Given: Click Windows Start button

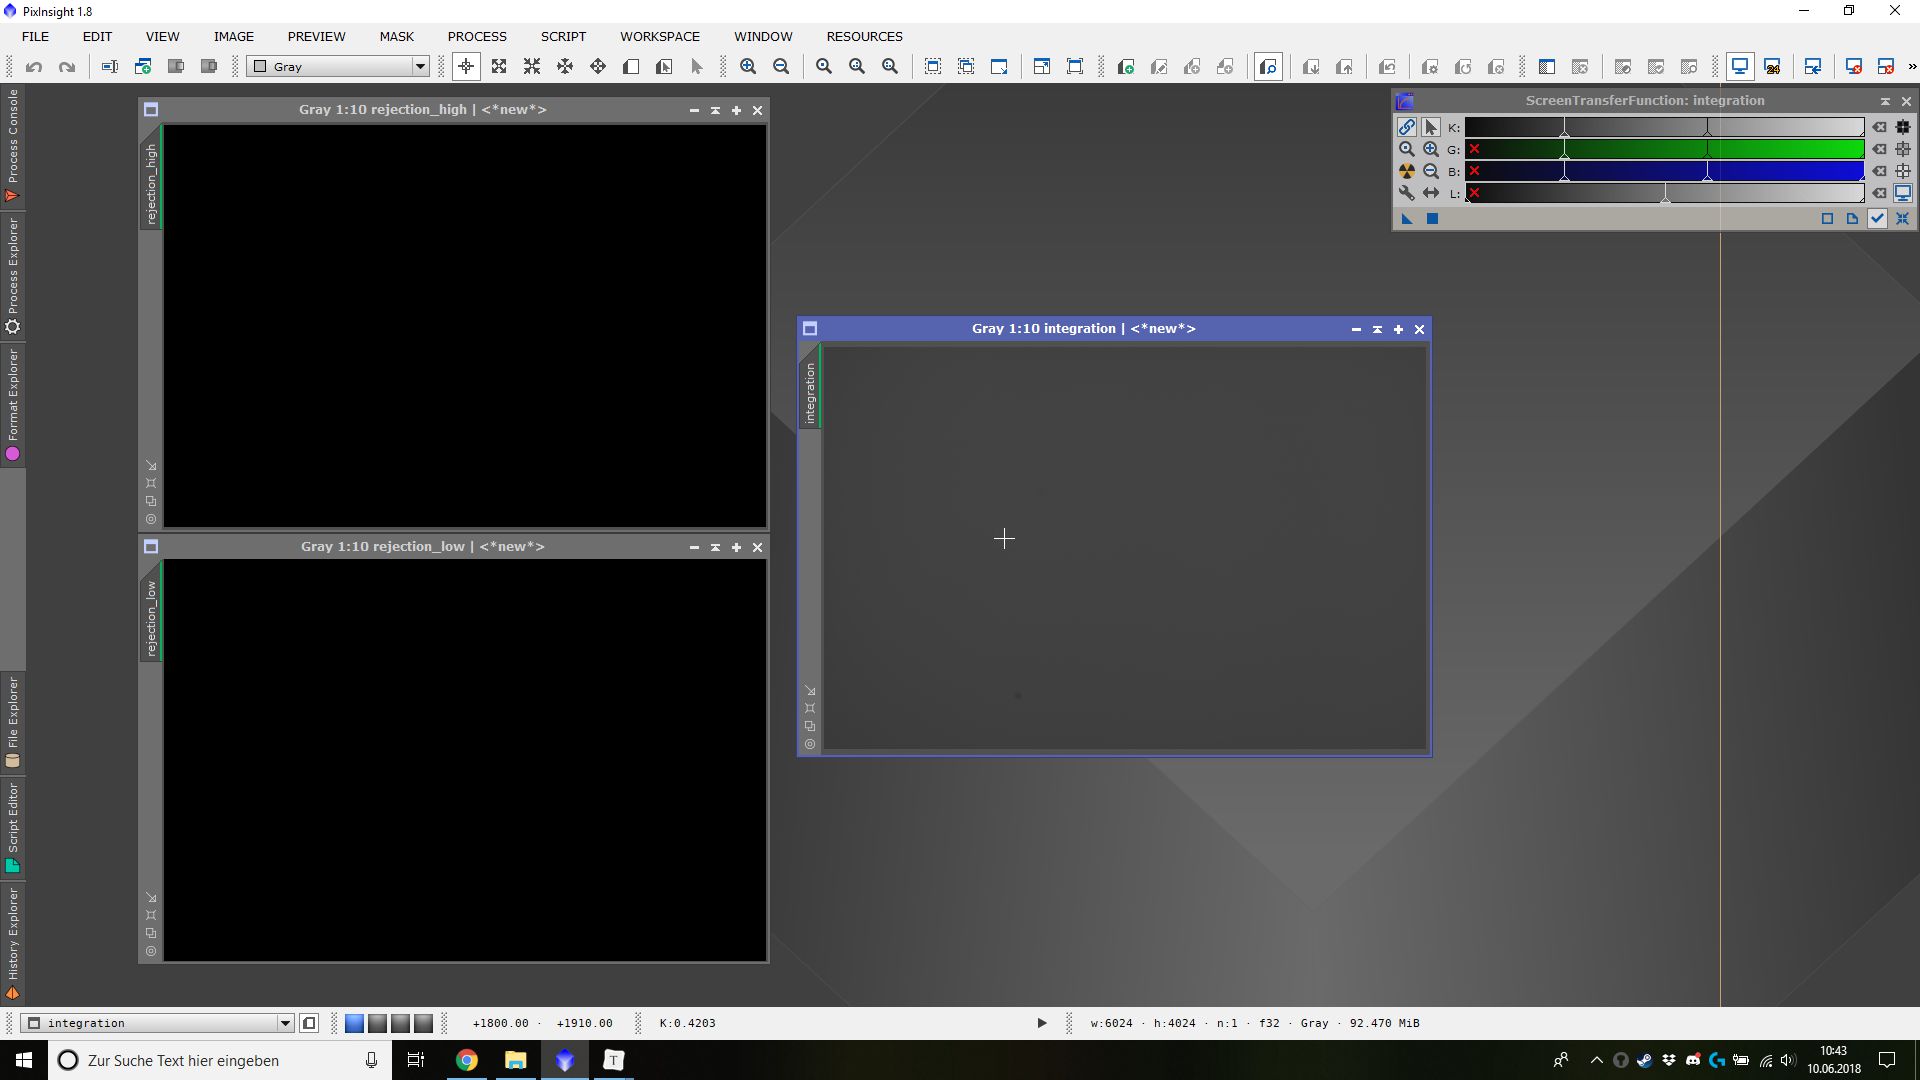Looking at the screenshot, I should point(24,1060).
